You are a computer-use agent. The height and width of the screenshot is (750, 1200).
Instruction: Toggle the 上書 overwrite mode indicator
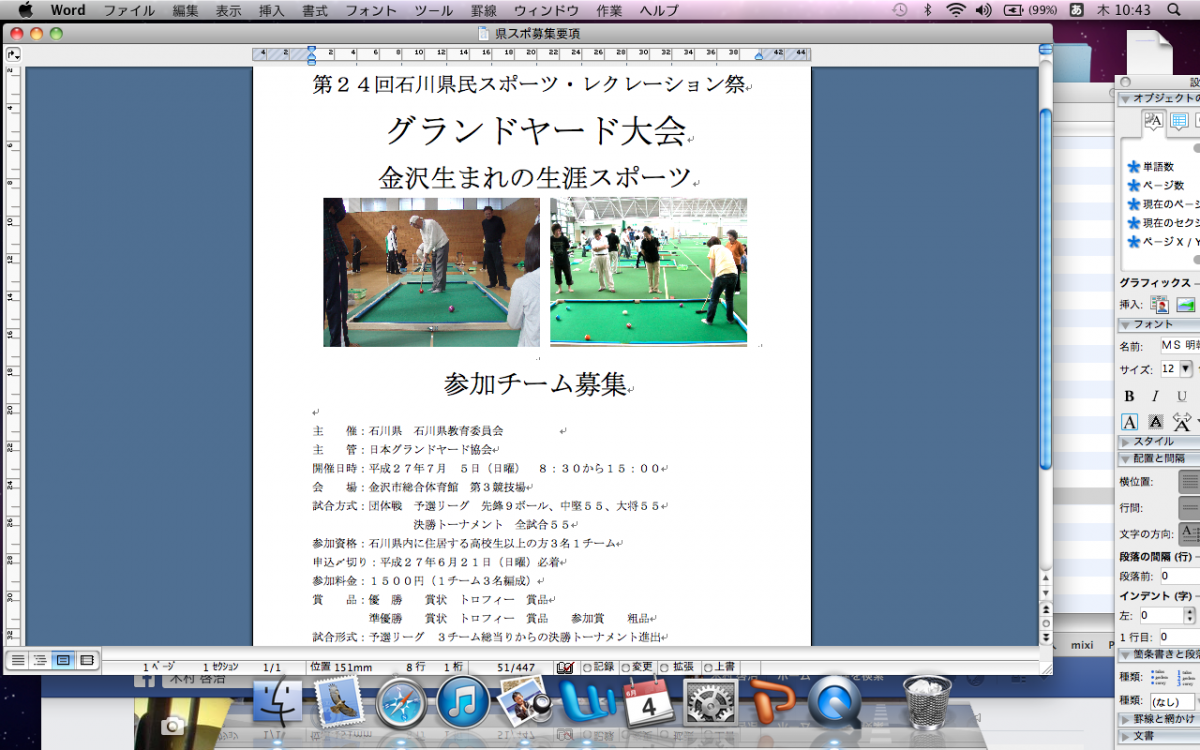coord(720,667)
